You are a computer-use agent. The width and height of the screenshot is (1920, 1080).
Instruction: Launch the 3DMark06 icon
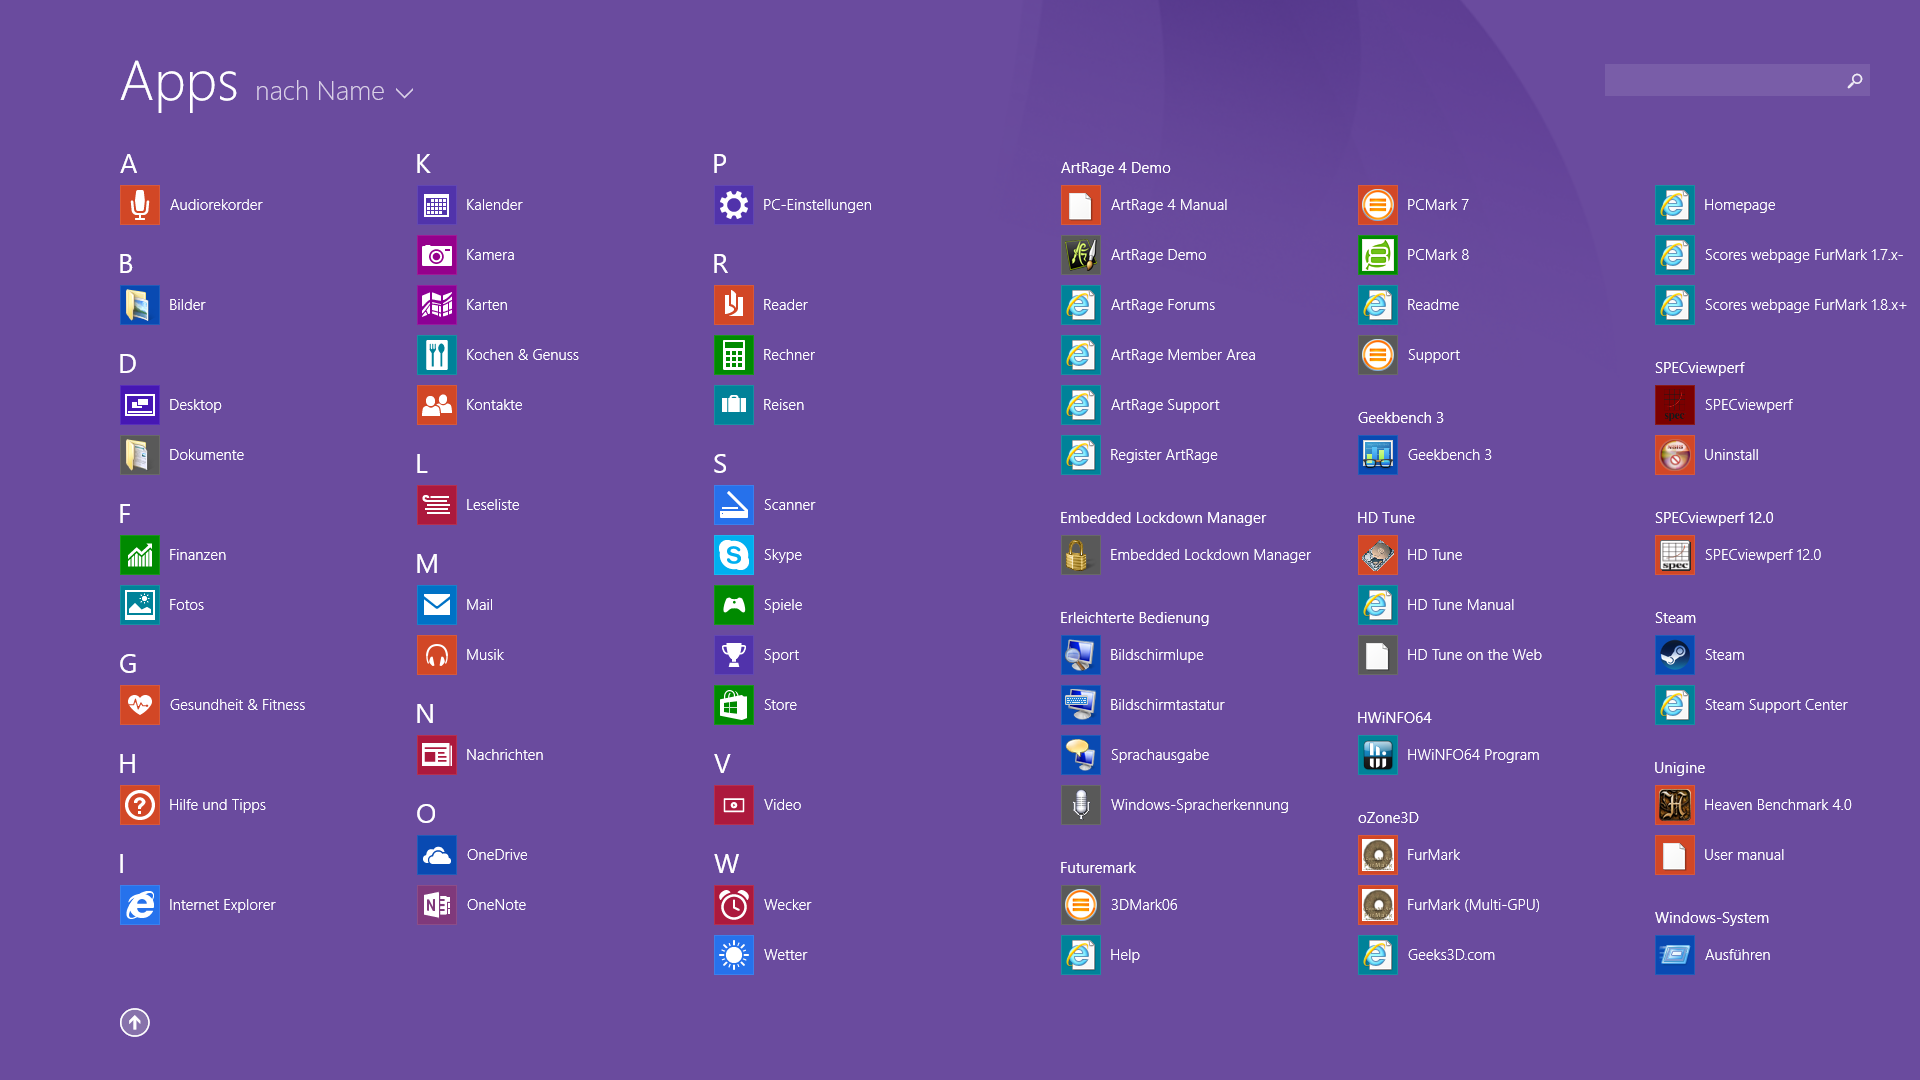[1080, 905]
